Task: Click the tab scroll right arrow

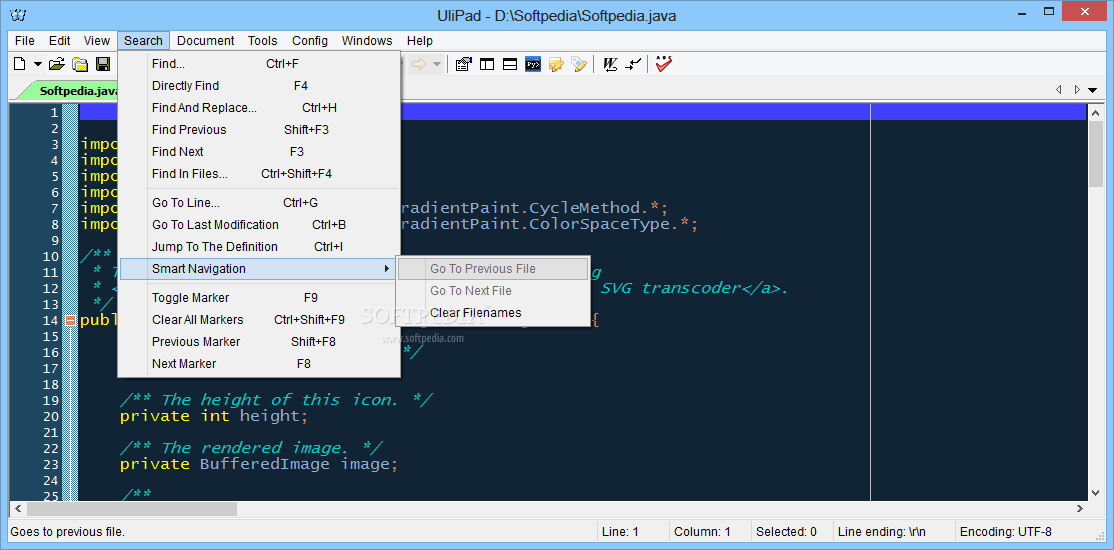Action: coord(1076,90)
